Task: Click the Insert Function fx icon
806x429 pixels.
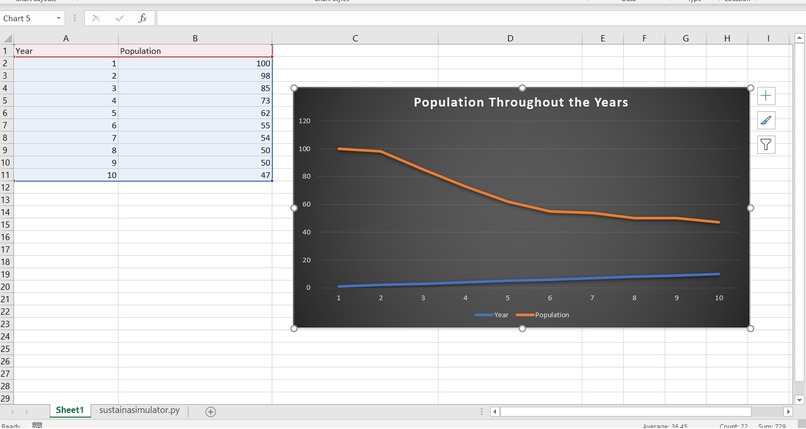Action: [x=142, y=18]
